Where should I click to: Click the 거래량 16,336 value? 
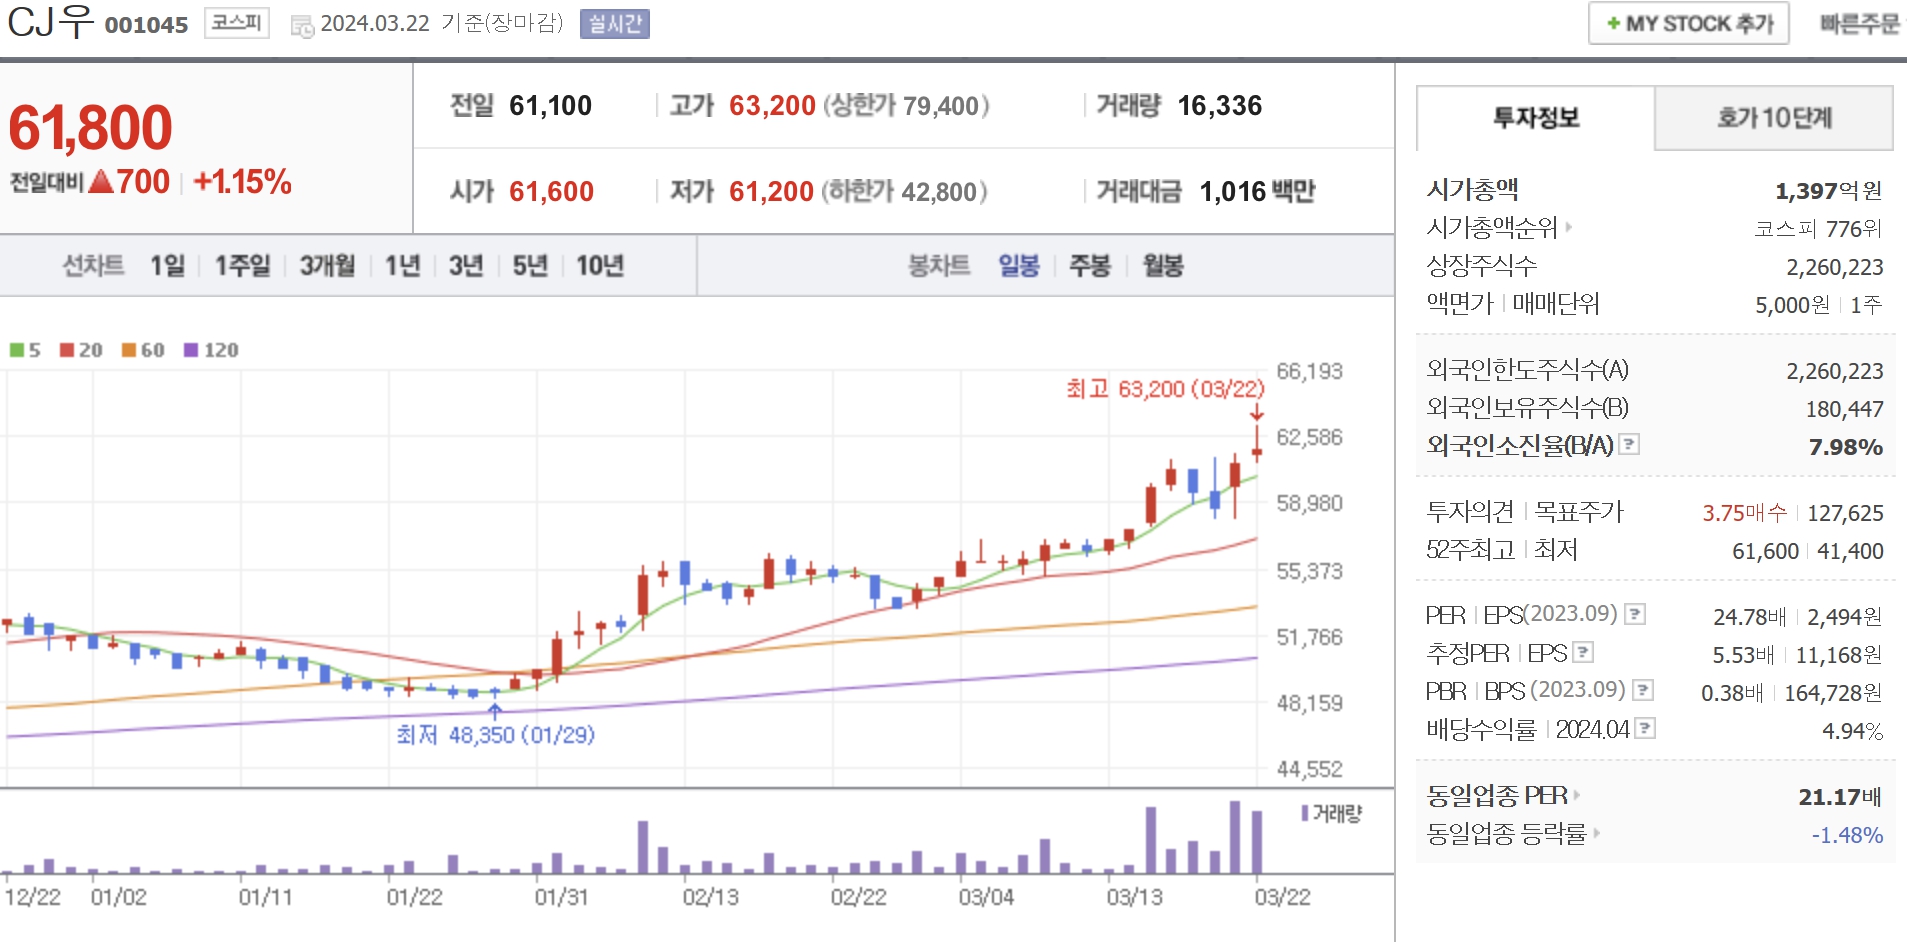(1219, 105)
